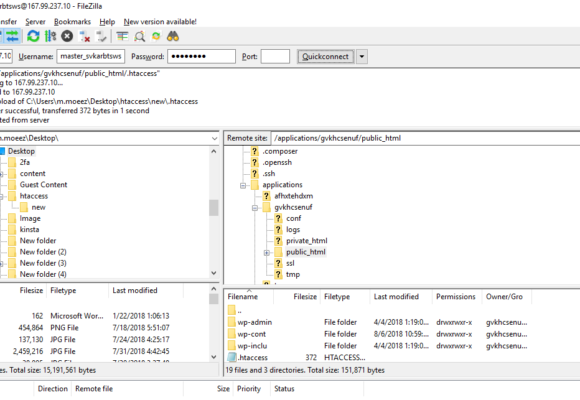This screenshot has height=400, width=580.
Task: Click the Quickconnect button
Action: pyautogui.click(x=326, y=57)
